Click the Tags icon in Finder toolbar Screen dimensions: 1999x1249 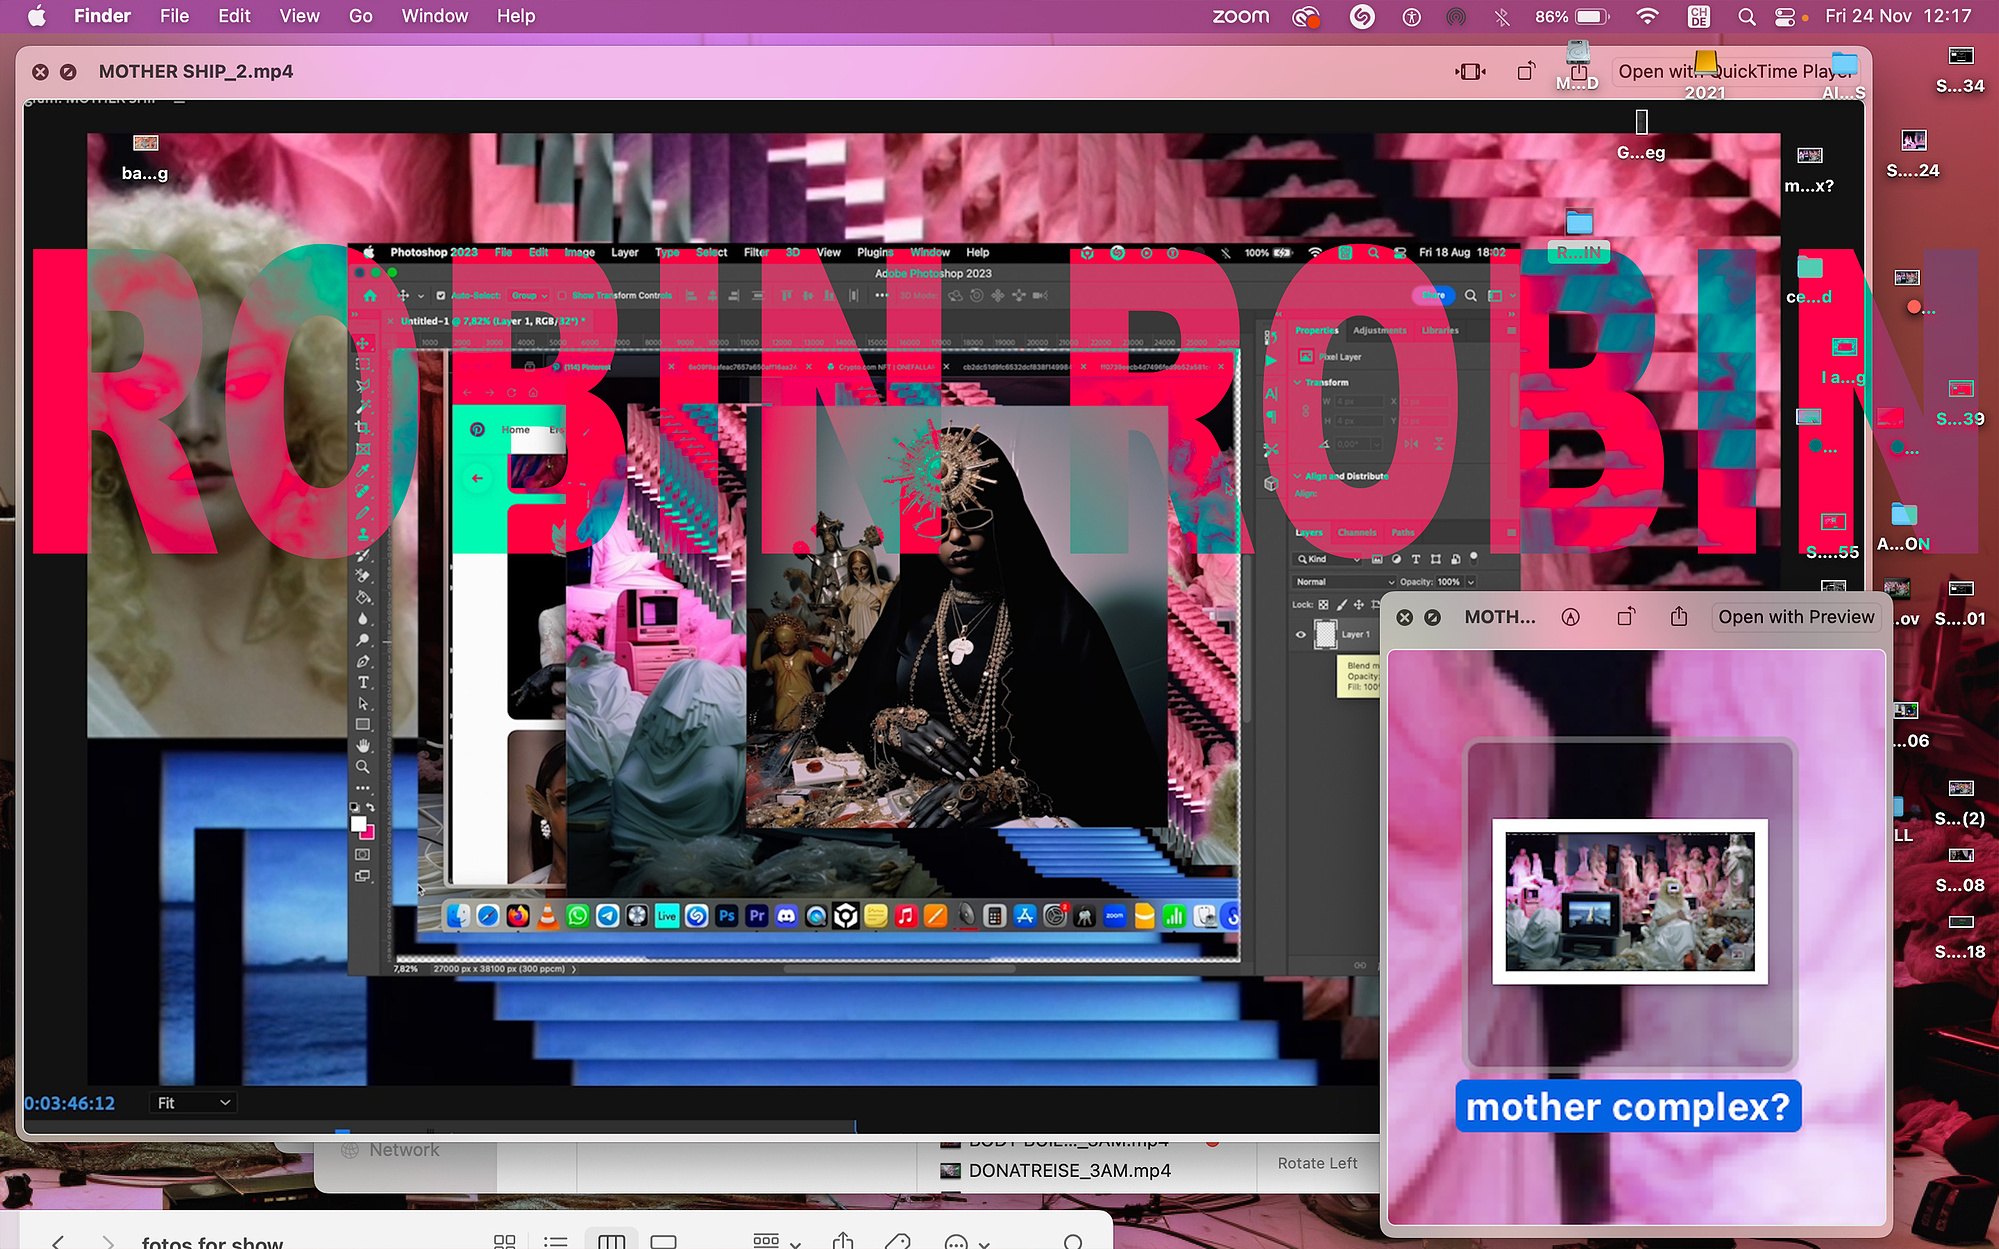[x=898, y=1242]
